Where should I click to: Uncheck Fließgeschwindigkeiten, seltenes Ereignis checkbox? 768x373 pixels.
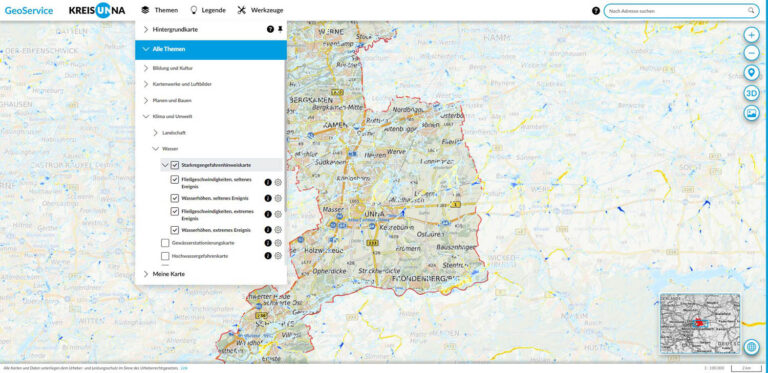click(x=174, y=180)
